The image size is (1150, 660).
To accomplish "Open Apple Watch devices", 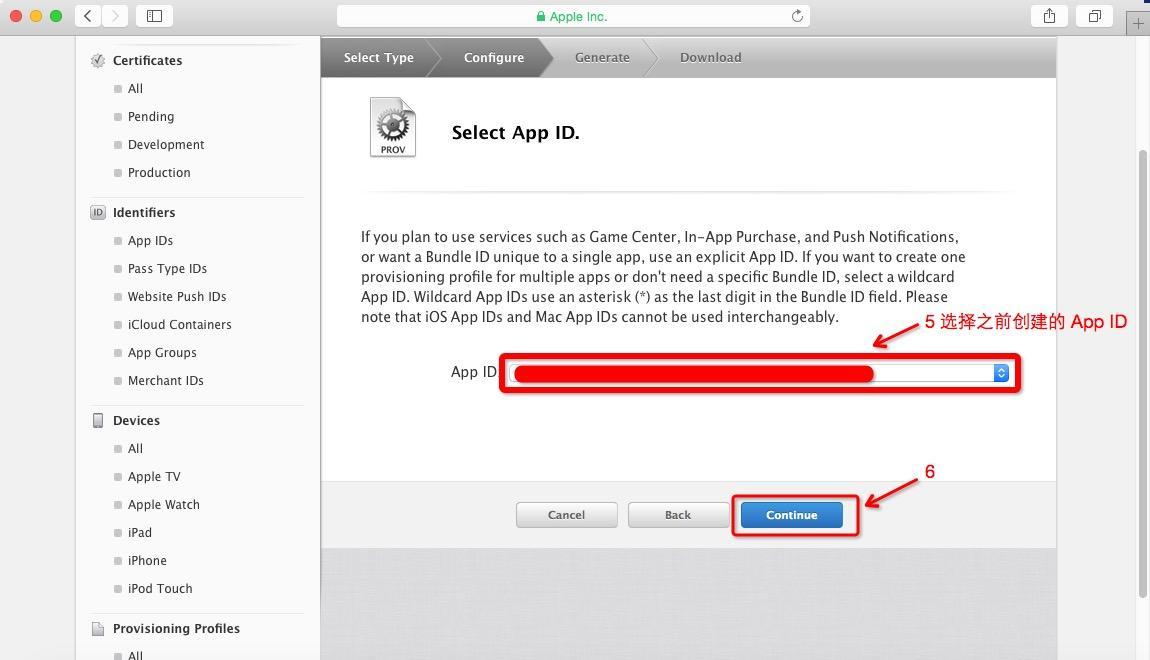I will tap(164, 505).
